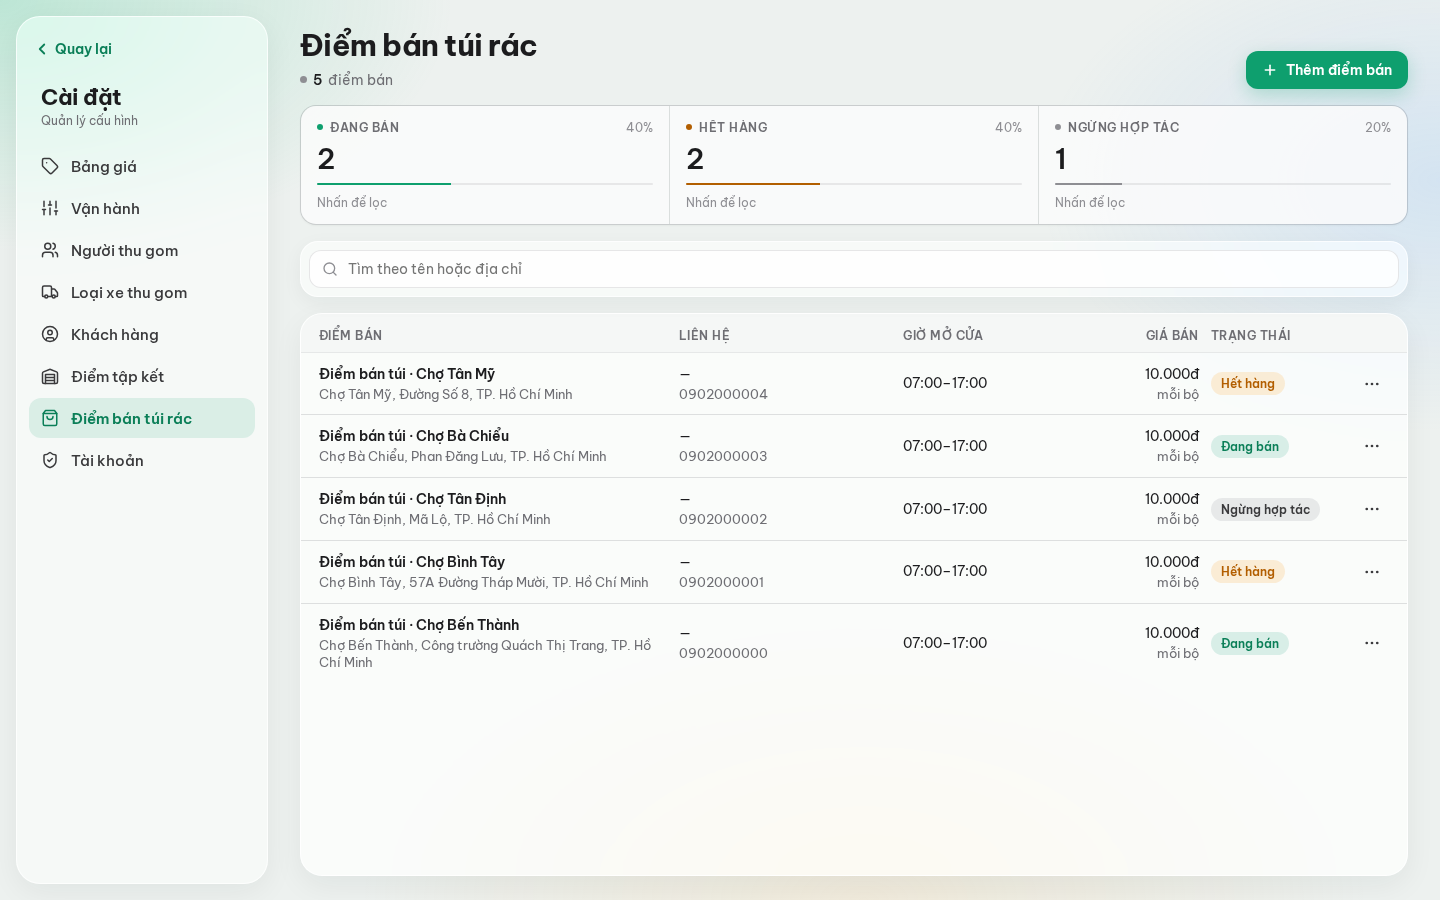
Task: Click the Trạng thái column header
Action: tap(1250, 335)
